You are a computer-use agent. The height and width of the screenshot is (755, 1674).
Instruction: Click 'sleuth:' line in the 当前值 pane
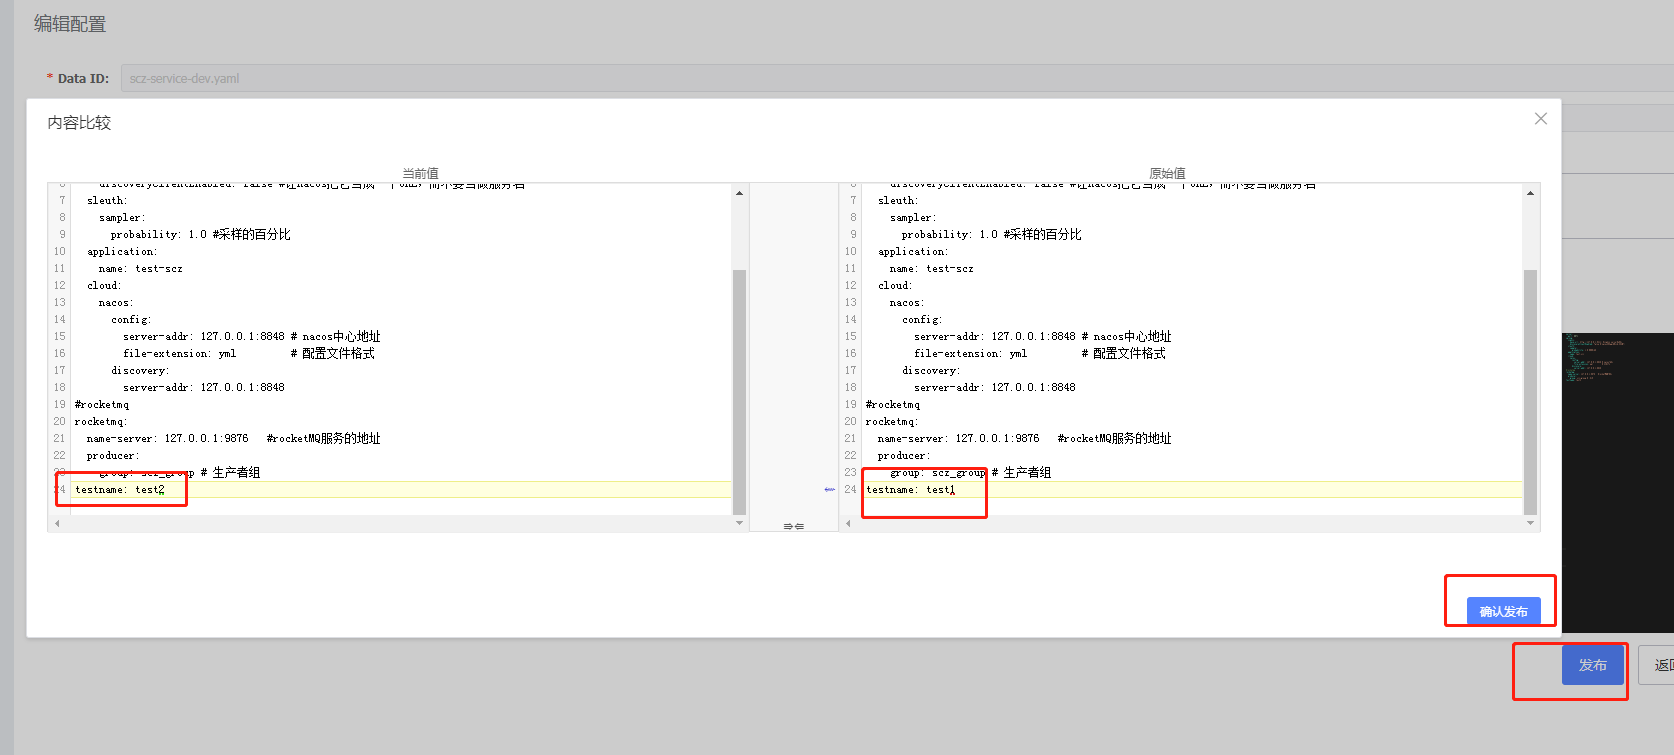[x=107, y=200]
